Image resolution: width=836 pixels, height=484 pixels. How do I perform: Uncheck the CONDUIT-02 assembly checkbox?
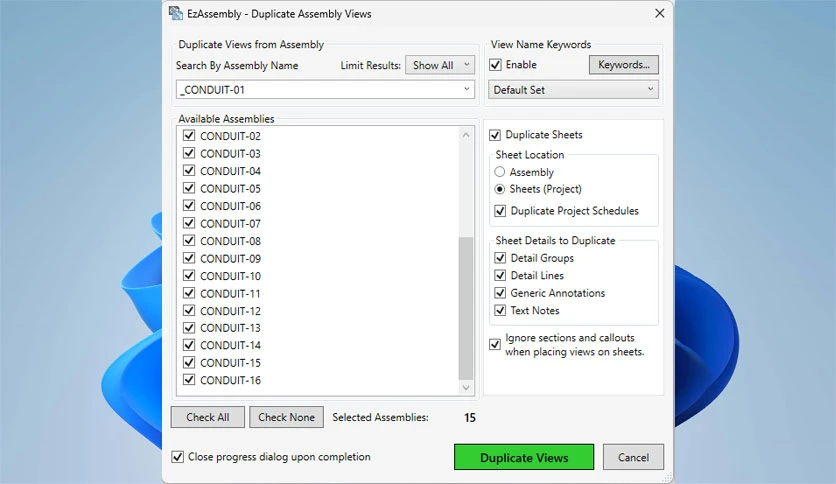(x=189, y=135)
